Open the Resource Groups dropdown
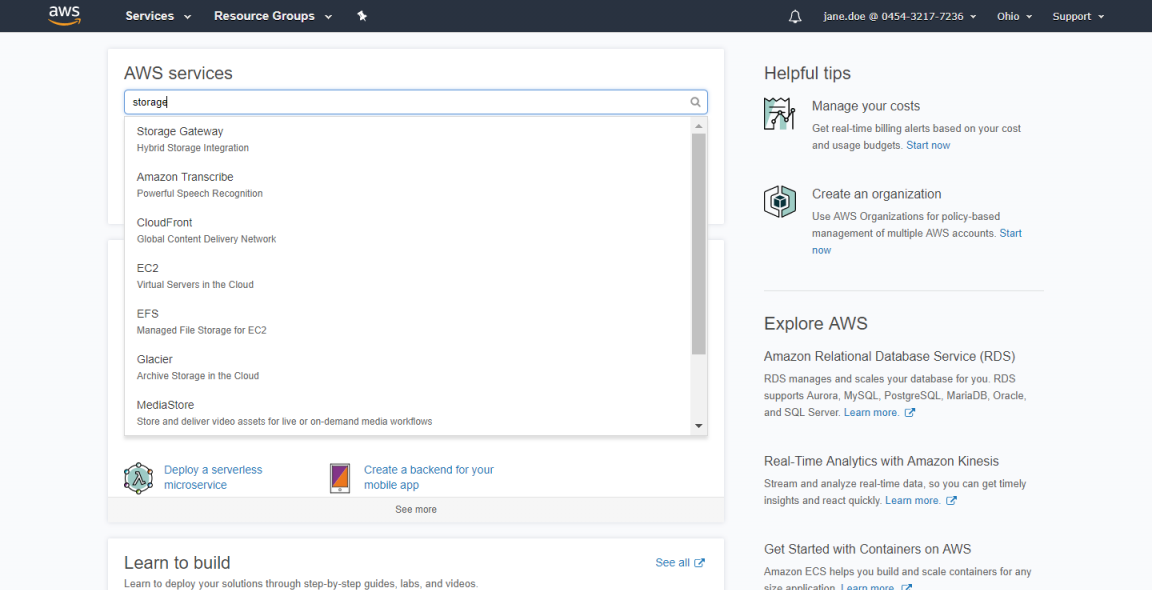1152x590 pixels. click(x=273, y=16)
